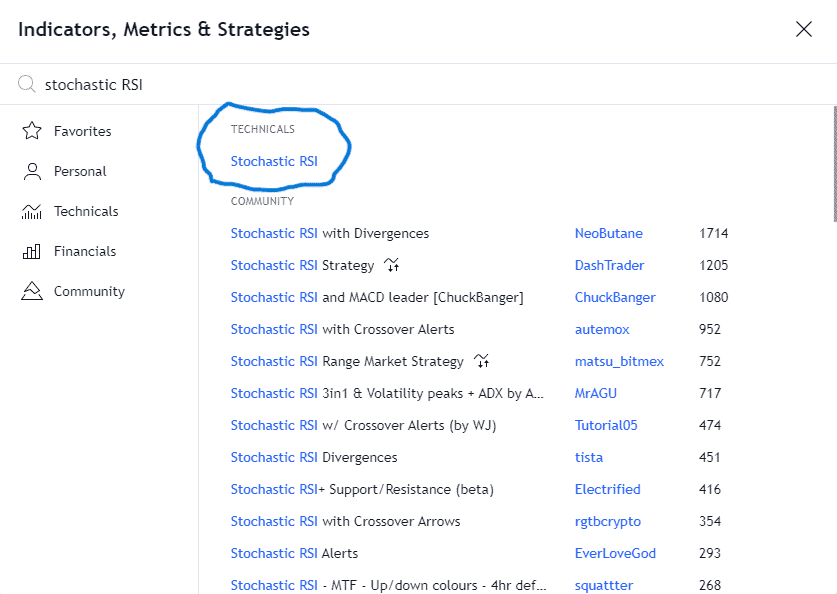Select Stochastic RSI under Technicals
This screenshot has height=594, width=837.
(x=274, y=161)
